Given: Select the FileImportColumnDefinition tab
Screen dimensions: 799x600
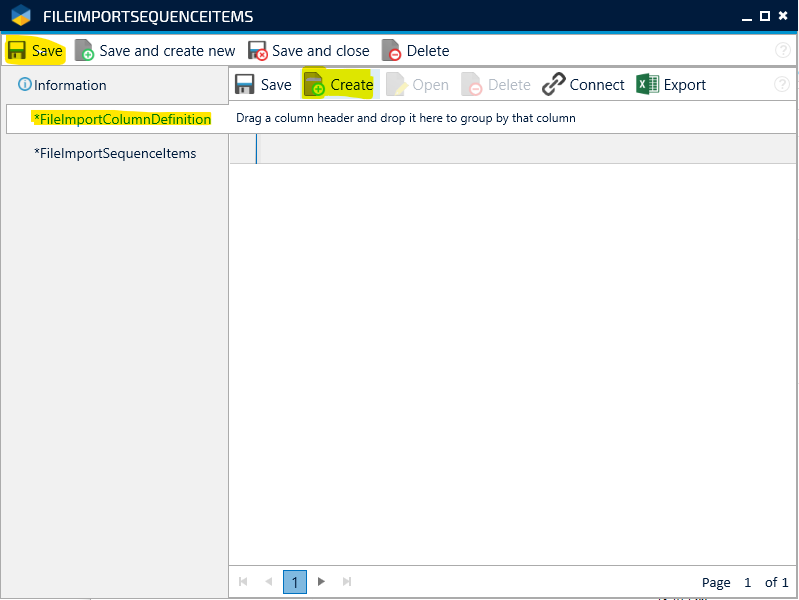Looking at the screenshot, I should pyautogui.click(x=122, y=119).
